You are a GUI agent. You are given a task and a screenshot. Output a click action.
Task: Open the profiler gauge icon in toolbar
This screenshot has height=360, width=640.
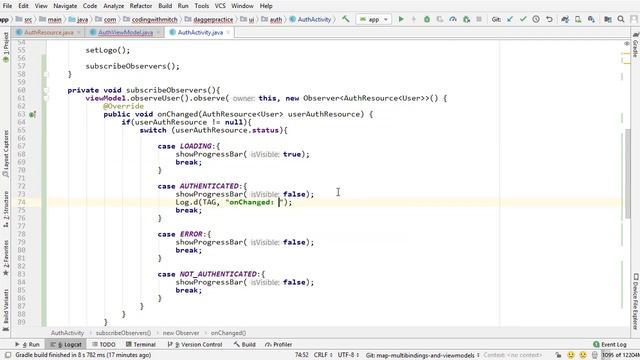point(453,19)
